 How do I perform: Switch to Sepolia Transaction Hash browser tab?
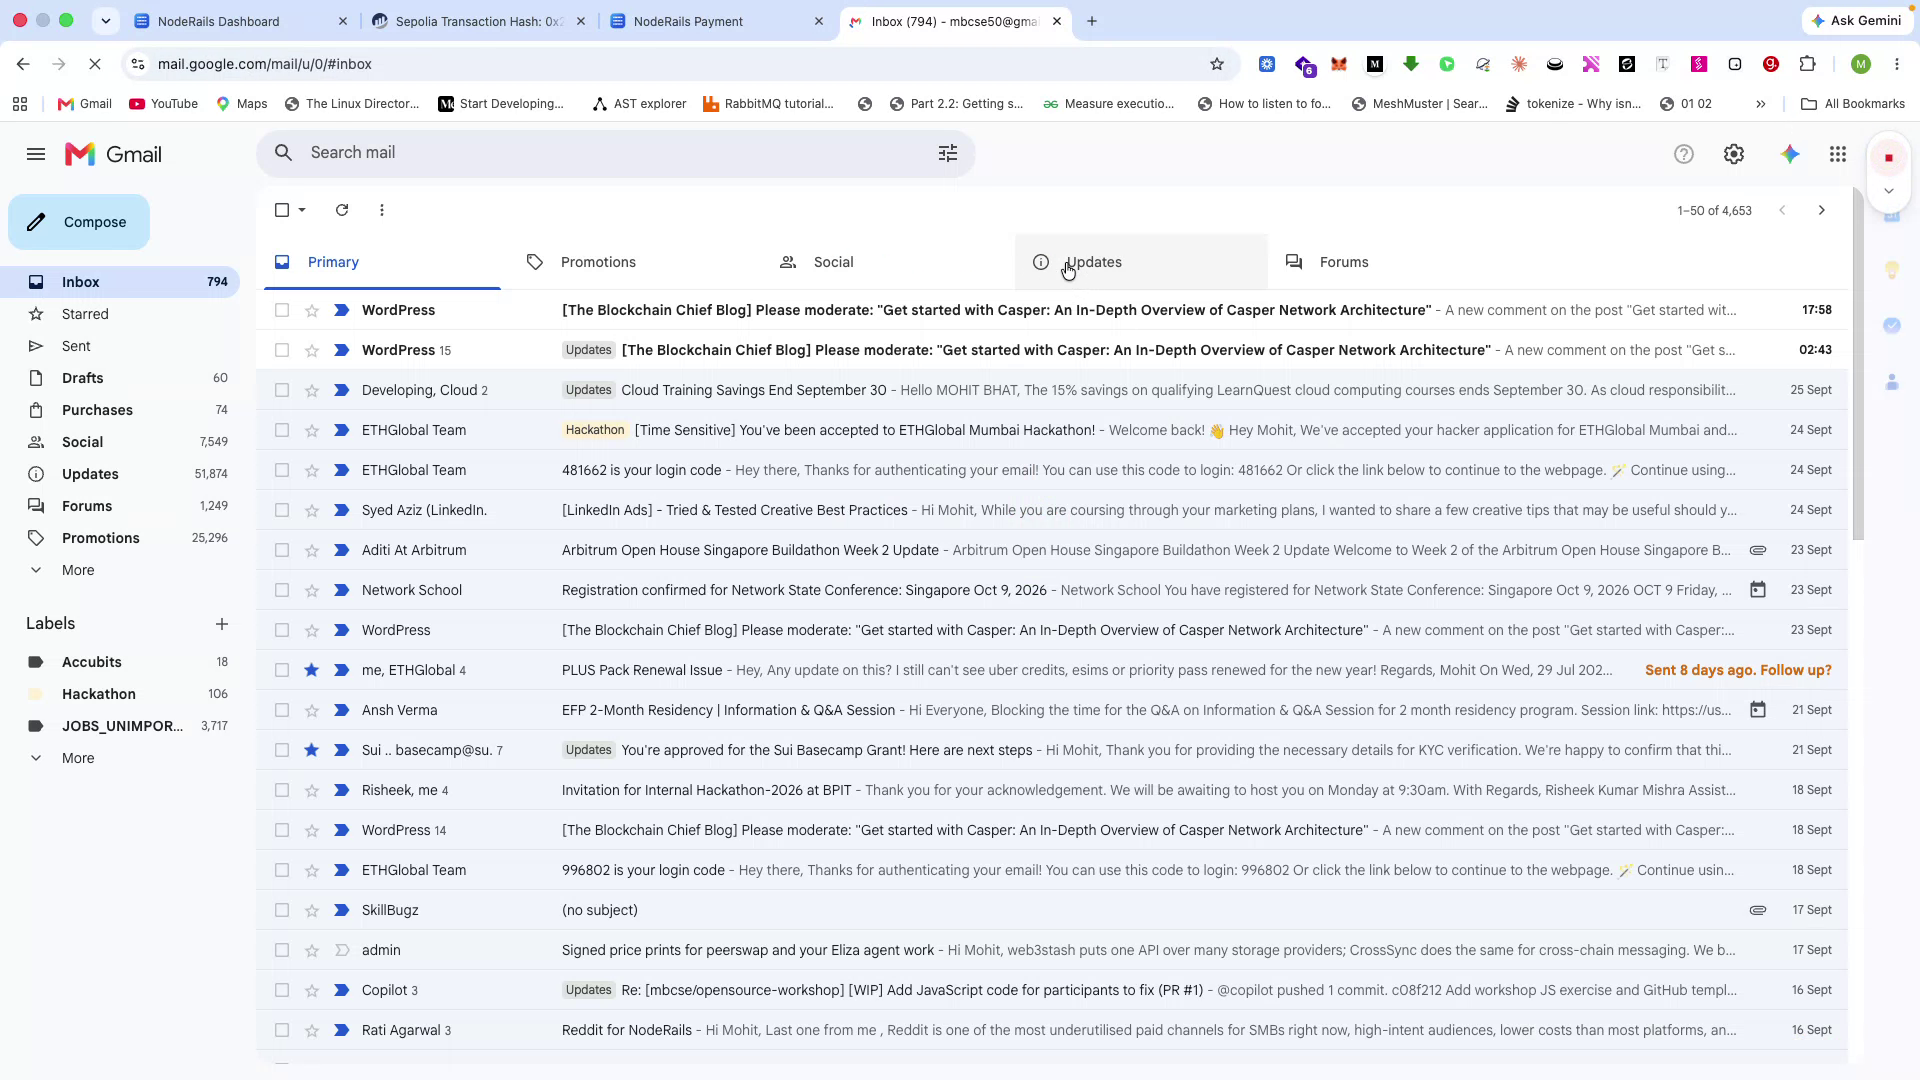click(478, 21)
